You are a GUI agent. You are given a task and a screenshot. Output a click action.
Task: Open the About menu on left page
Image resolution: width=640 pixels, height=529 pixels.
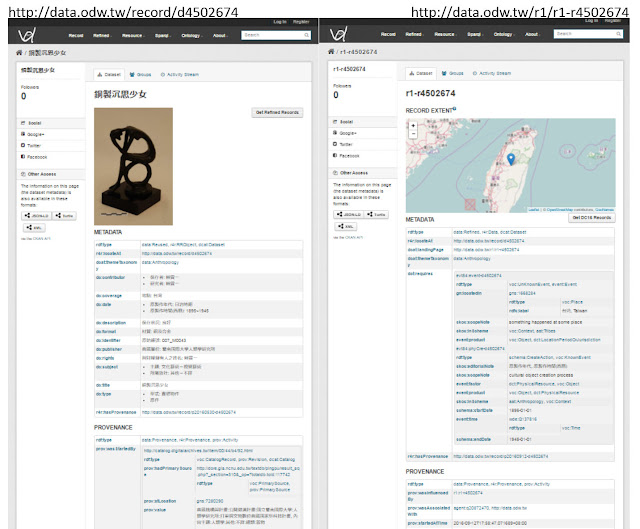point(220,36)
